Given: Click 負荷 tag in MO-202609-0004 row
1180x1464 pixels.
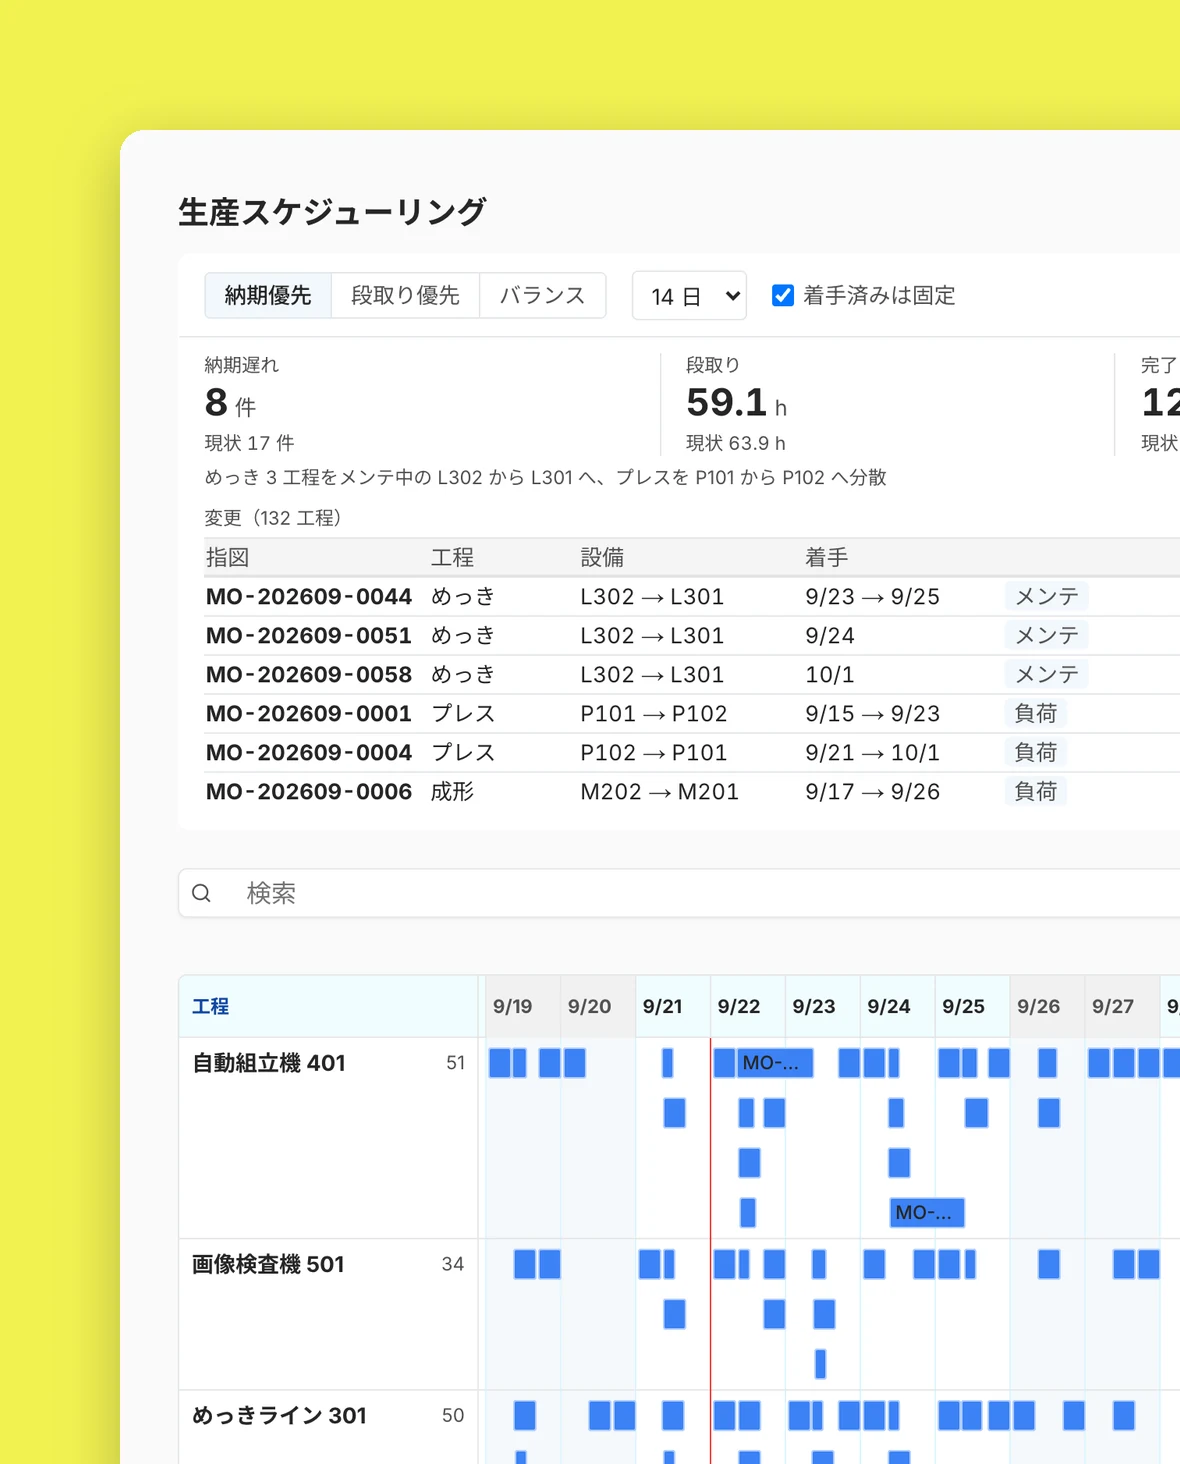Looking at the screenshot, I should [1036, 753].
